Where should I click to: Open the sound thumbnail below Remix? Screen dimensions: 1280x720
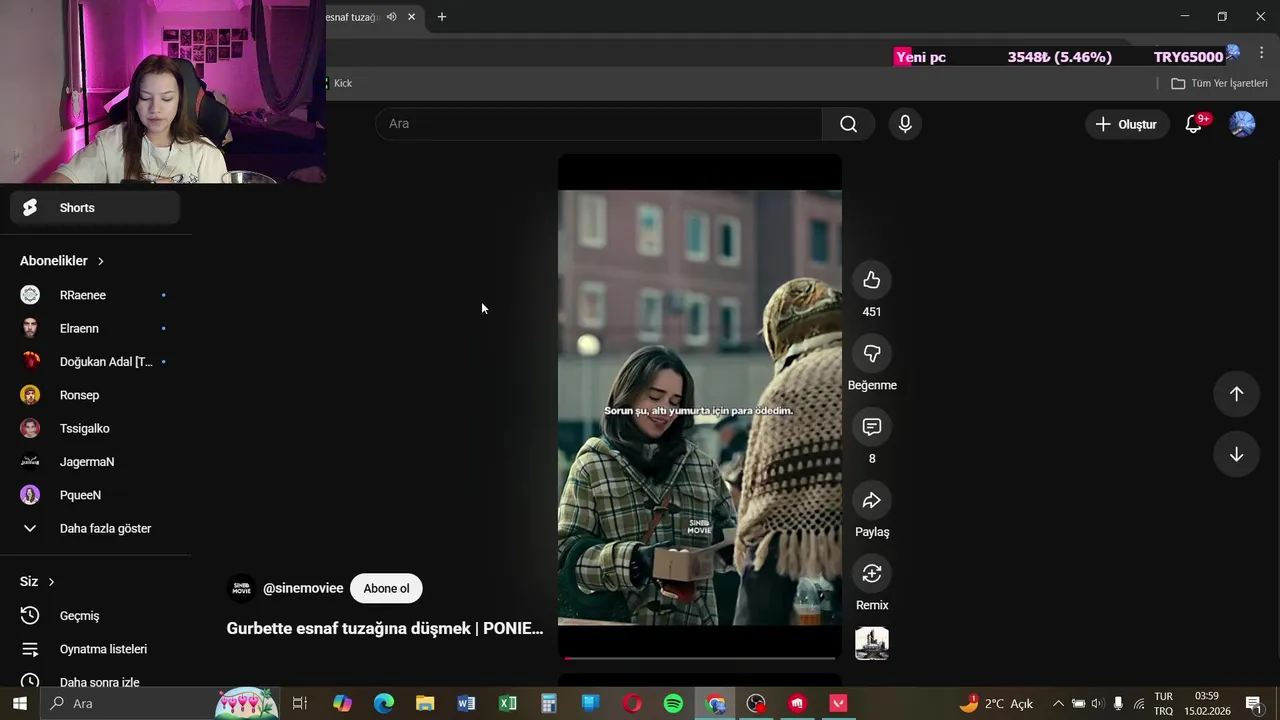[872, 644]
